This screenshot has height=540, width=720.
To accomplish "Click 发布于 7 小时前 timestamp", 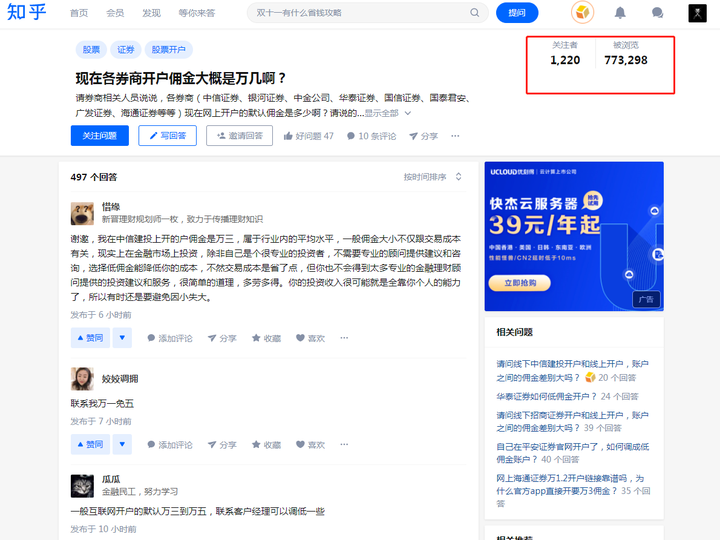I will point(101,421).
